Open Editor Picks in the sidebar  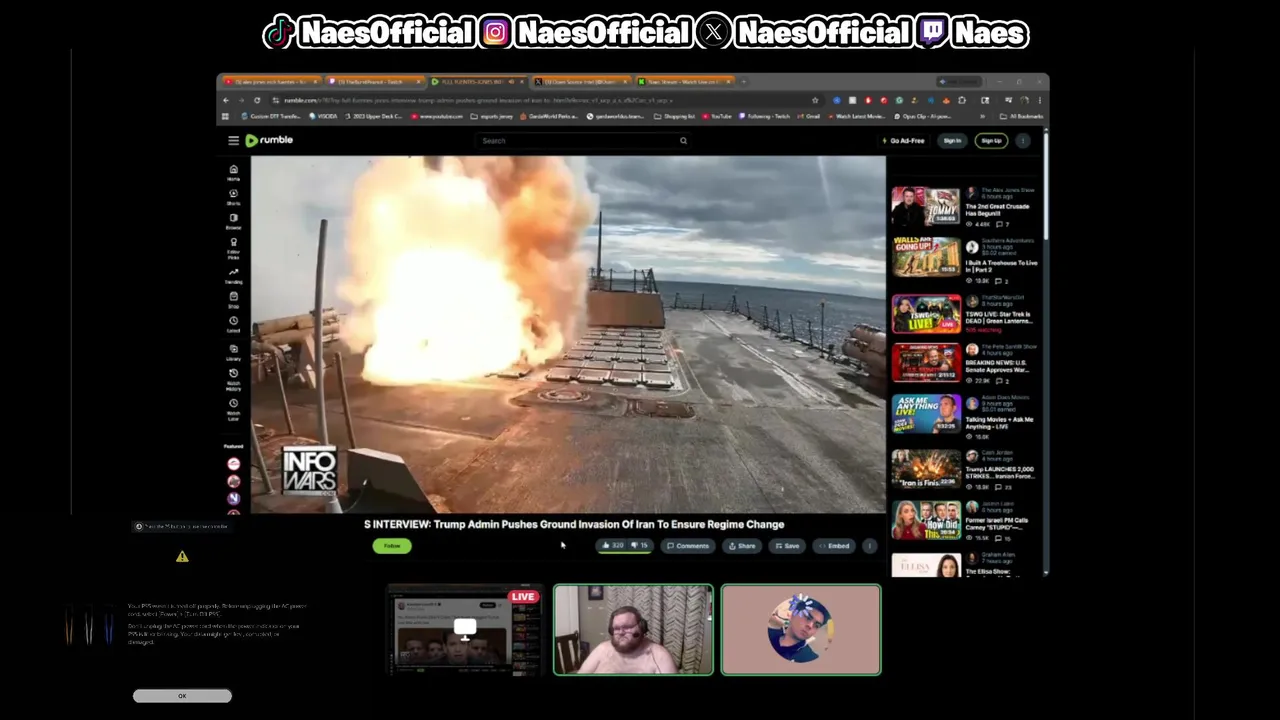[233, 247]
